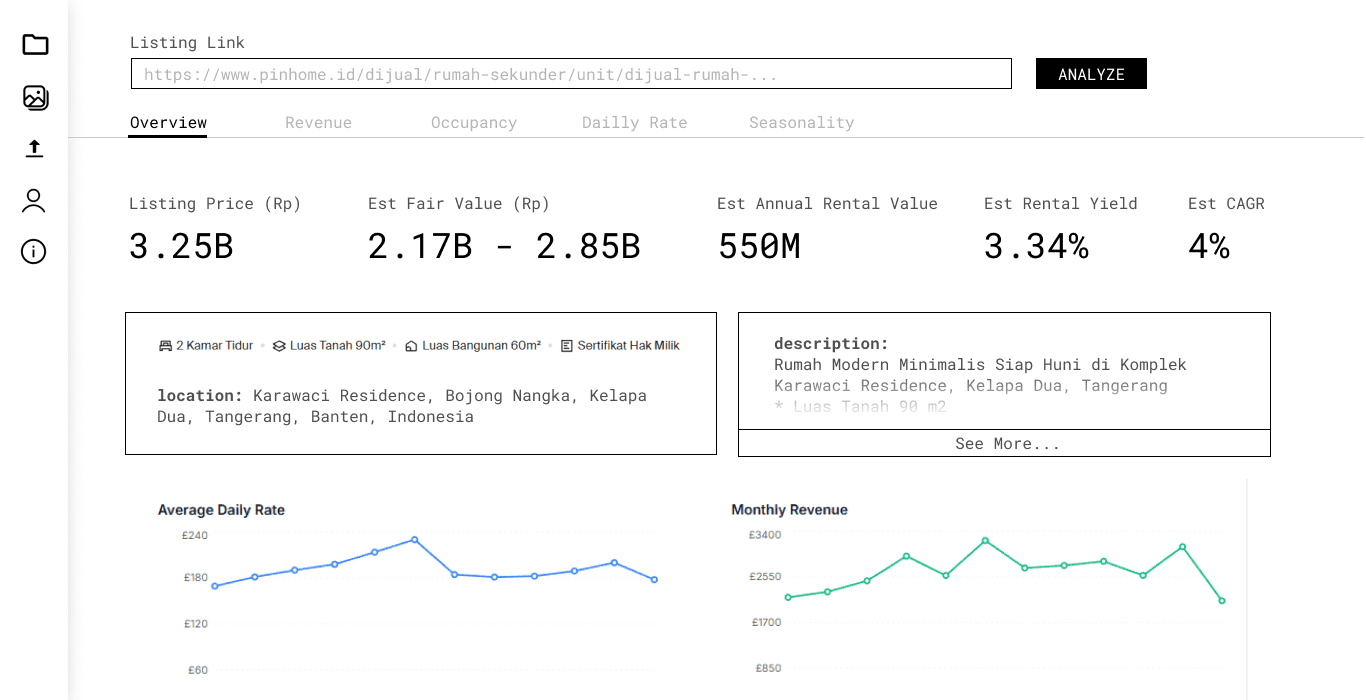Select the image gallery icon in the sidebar
1366x700 pixels.
34,98
